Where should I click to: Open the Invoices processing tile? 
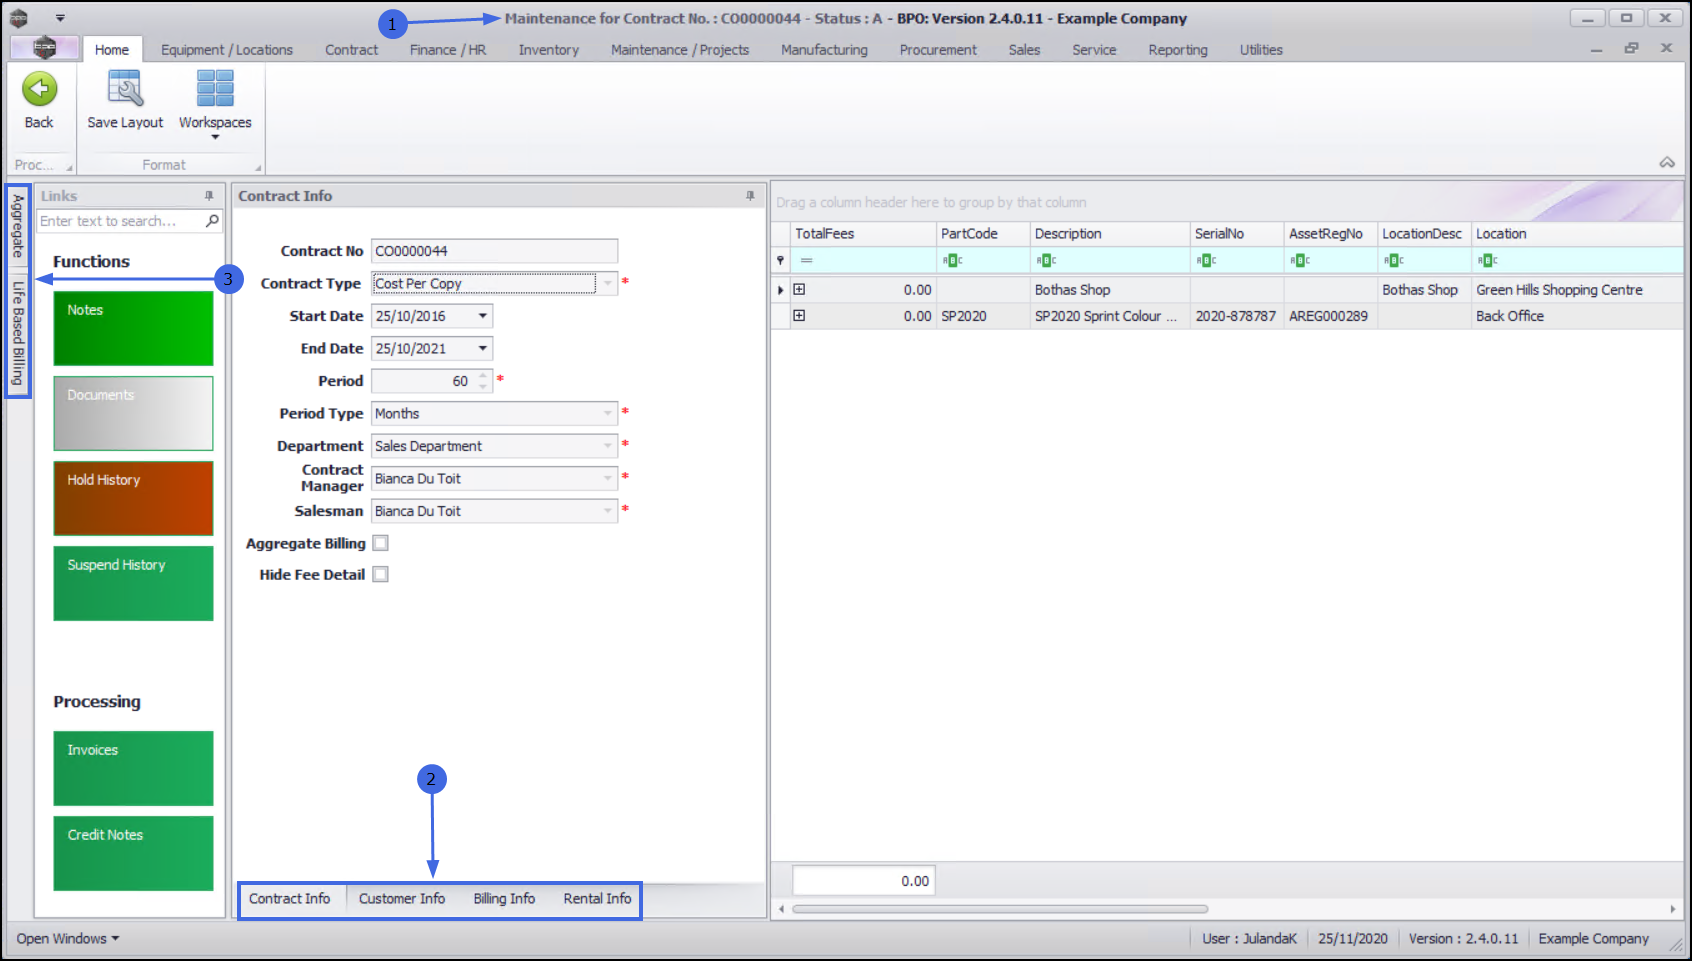pyautogui.click(x=133, y=768)
